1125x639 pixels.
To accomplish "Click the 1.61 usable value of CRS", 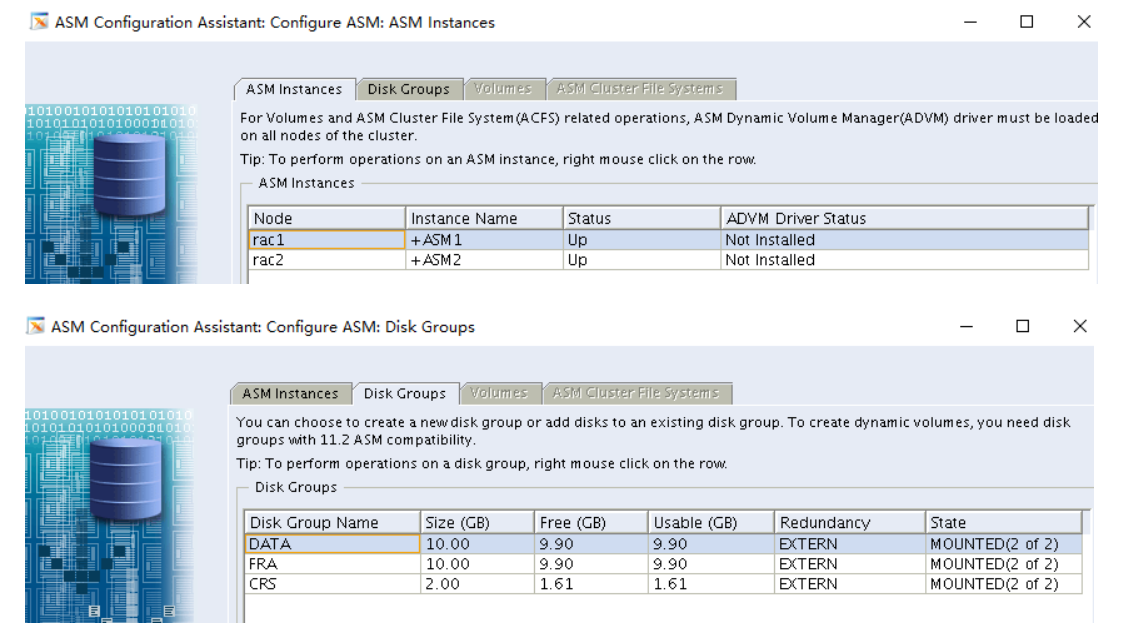I will click(712, 584).
